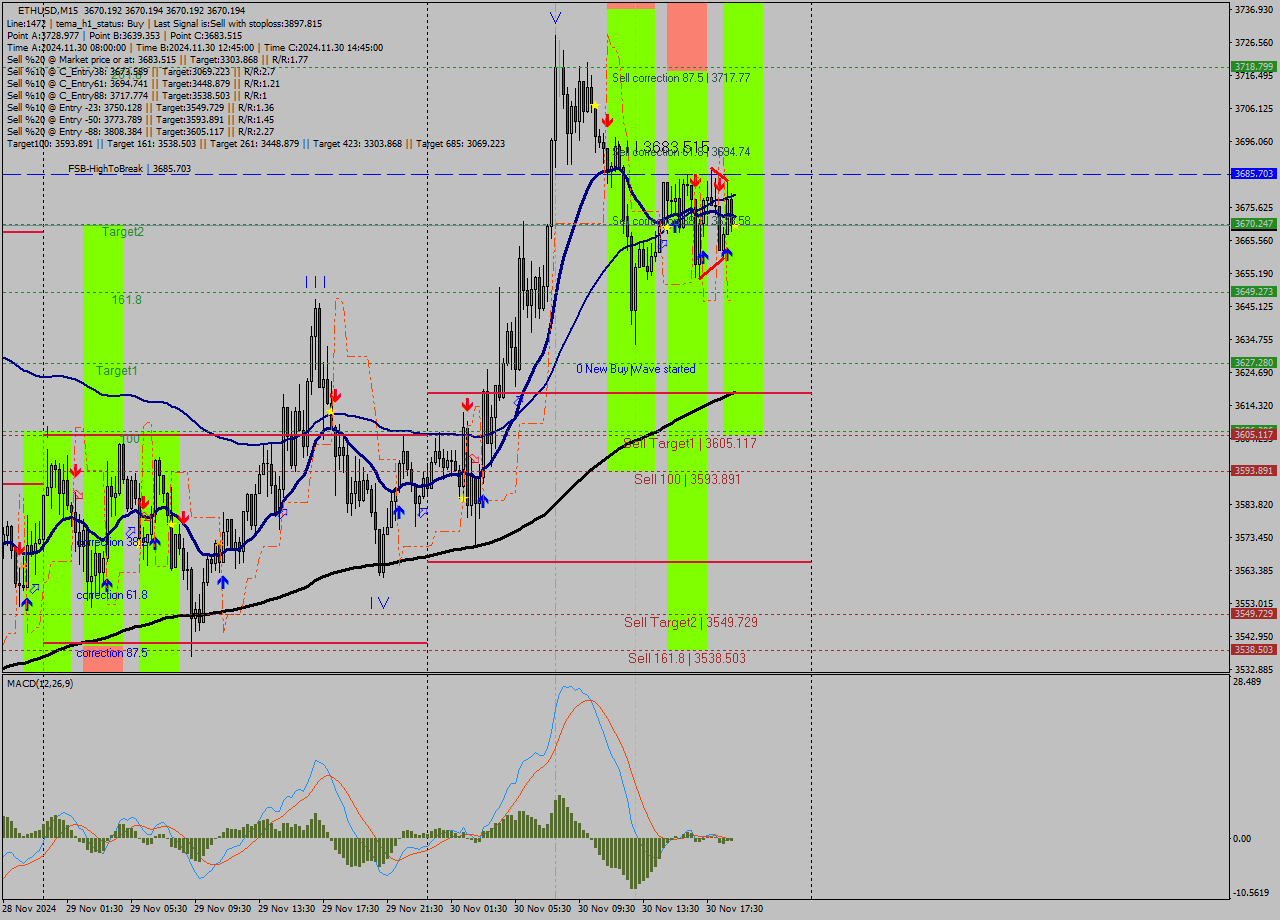Click the '29 Nov 21:30' time axis label
The height and width of the screenshot is (920, 1280).
(x=414, y=909)
